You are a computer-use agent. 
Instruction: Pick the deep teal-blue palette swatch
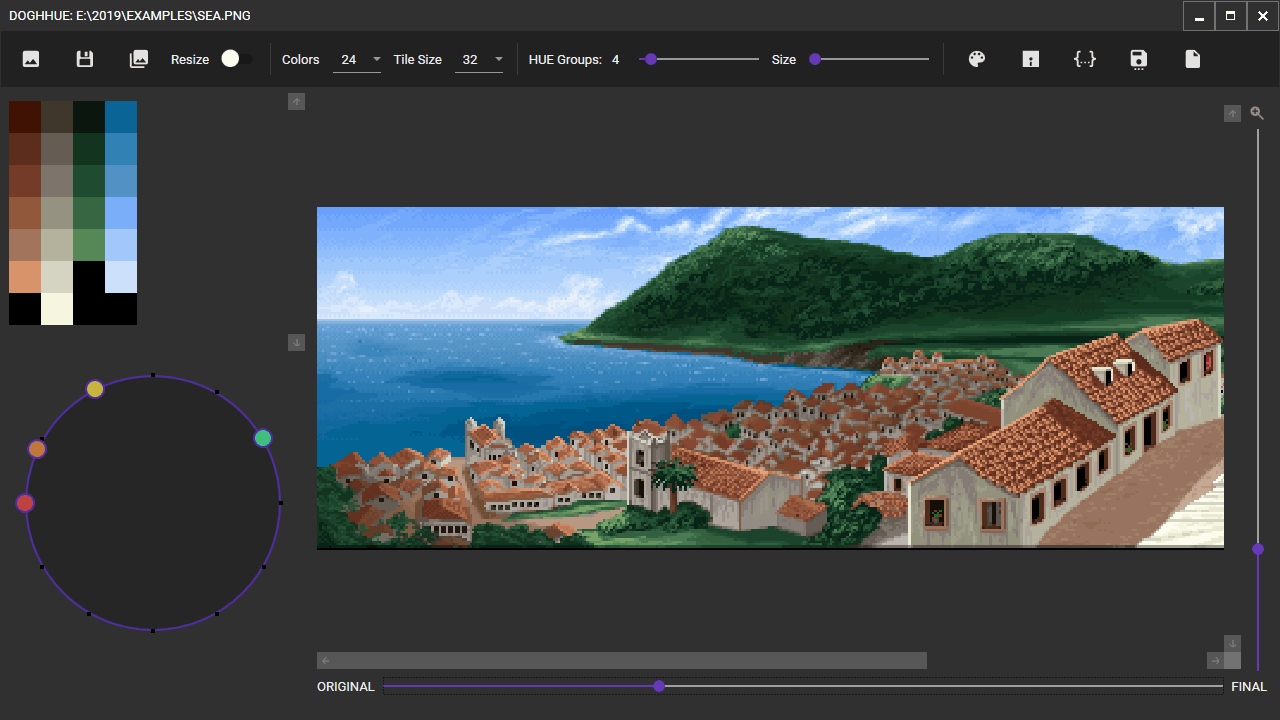(121, 117)
